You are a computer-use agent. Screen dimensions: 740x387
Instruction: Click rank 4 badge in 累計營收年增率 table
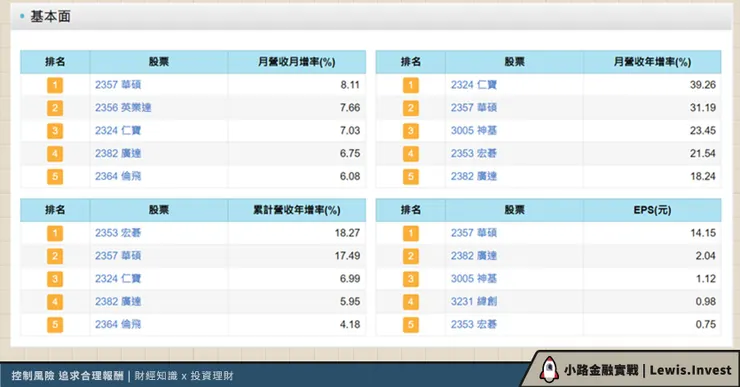(x=55, y=302)
